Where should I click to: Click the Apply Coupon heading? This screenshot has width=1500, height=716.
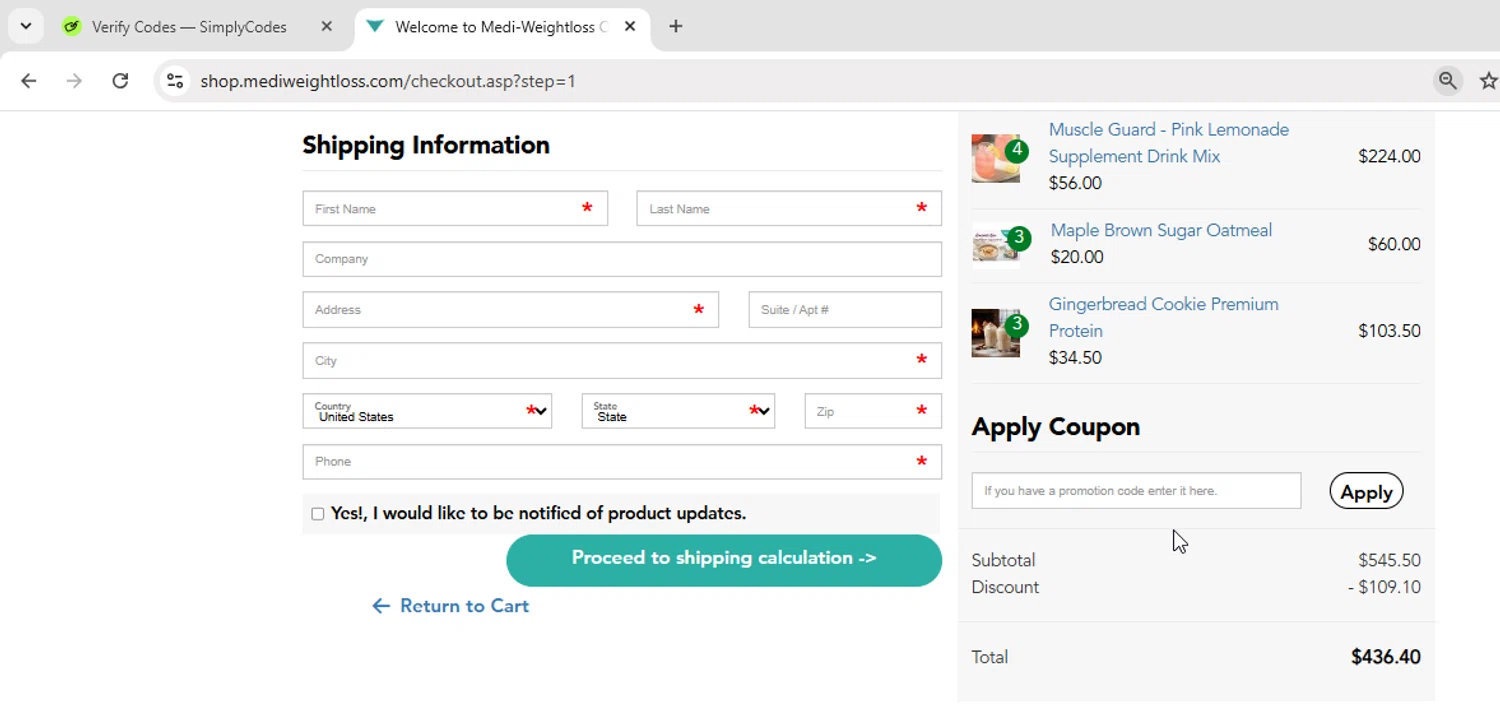(1056, 427)
